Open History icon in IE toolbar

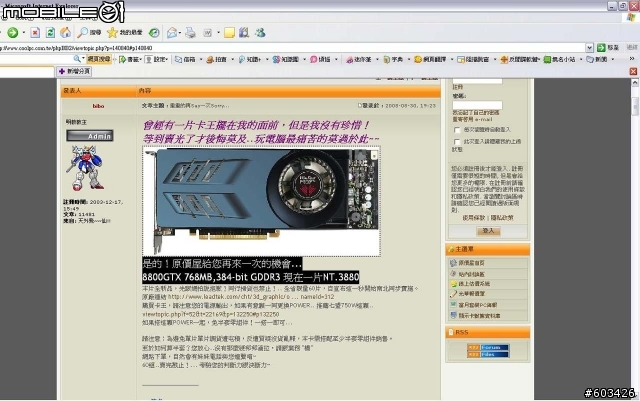coord(154,33)
